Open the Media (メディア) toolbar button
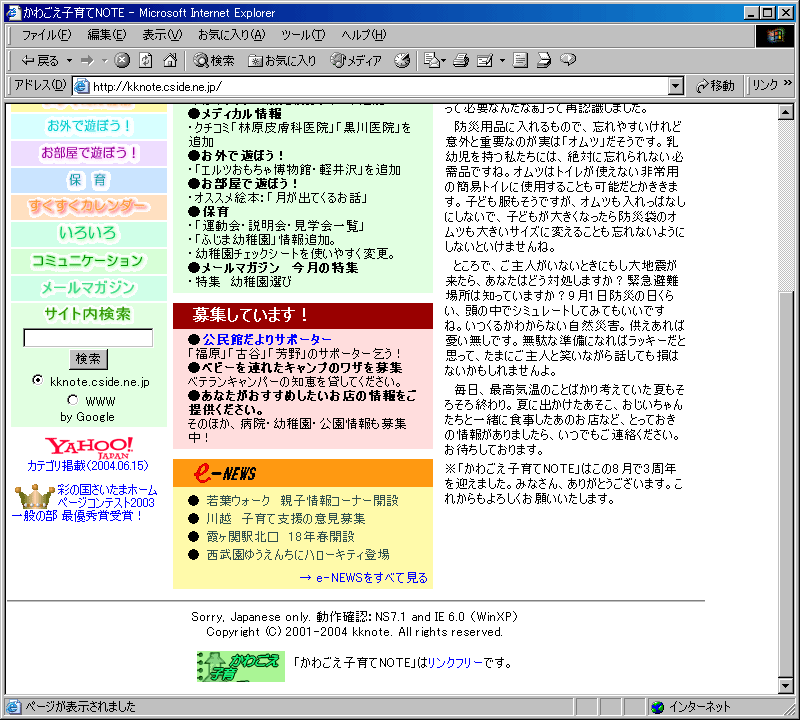 coord(356,61)
